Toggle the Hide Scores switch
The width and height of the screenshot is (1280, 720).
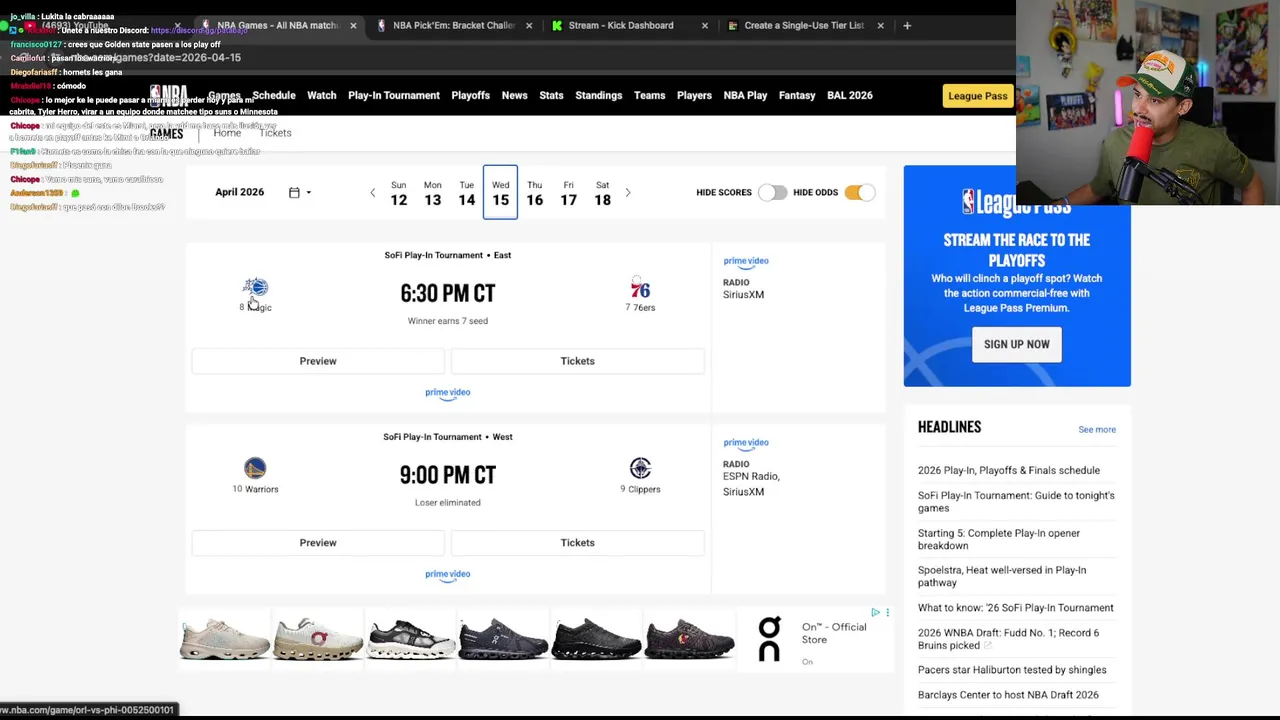coord(771,192)
